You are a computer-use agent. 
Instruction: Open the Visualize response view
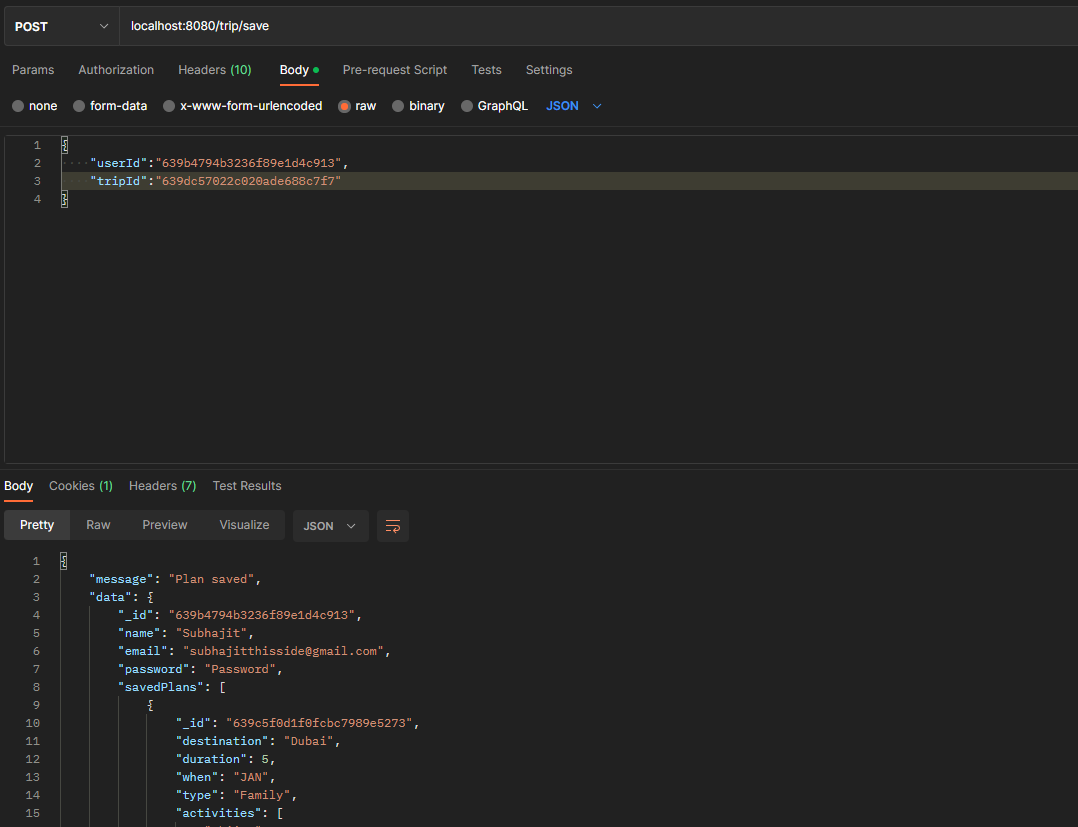click(x=244, y=525)
